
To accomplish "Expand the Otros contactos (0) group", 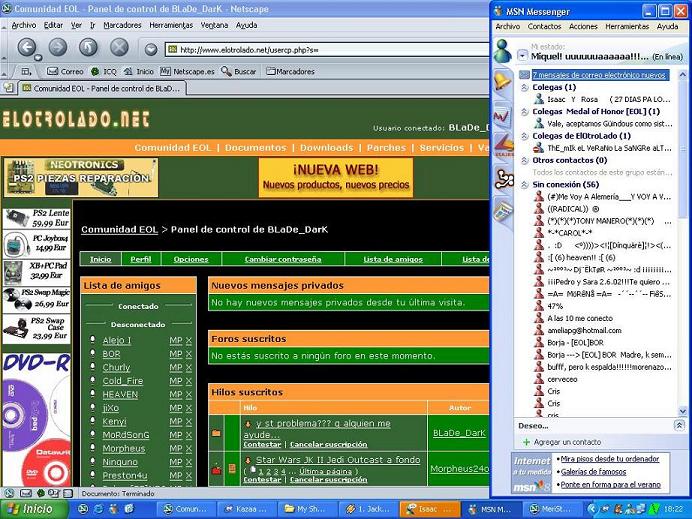I will (525, 160).
